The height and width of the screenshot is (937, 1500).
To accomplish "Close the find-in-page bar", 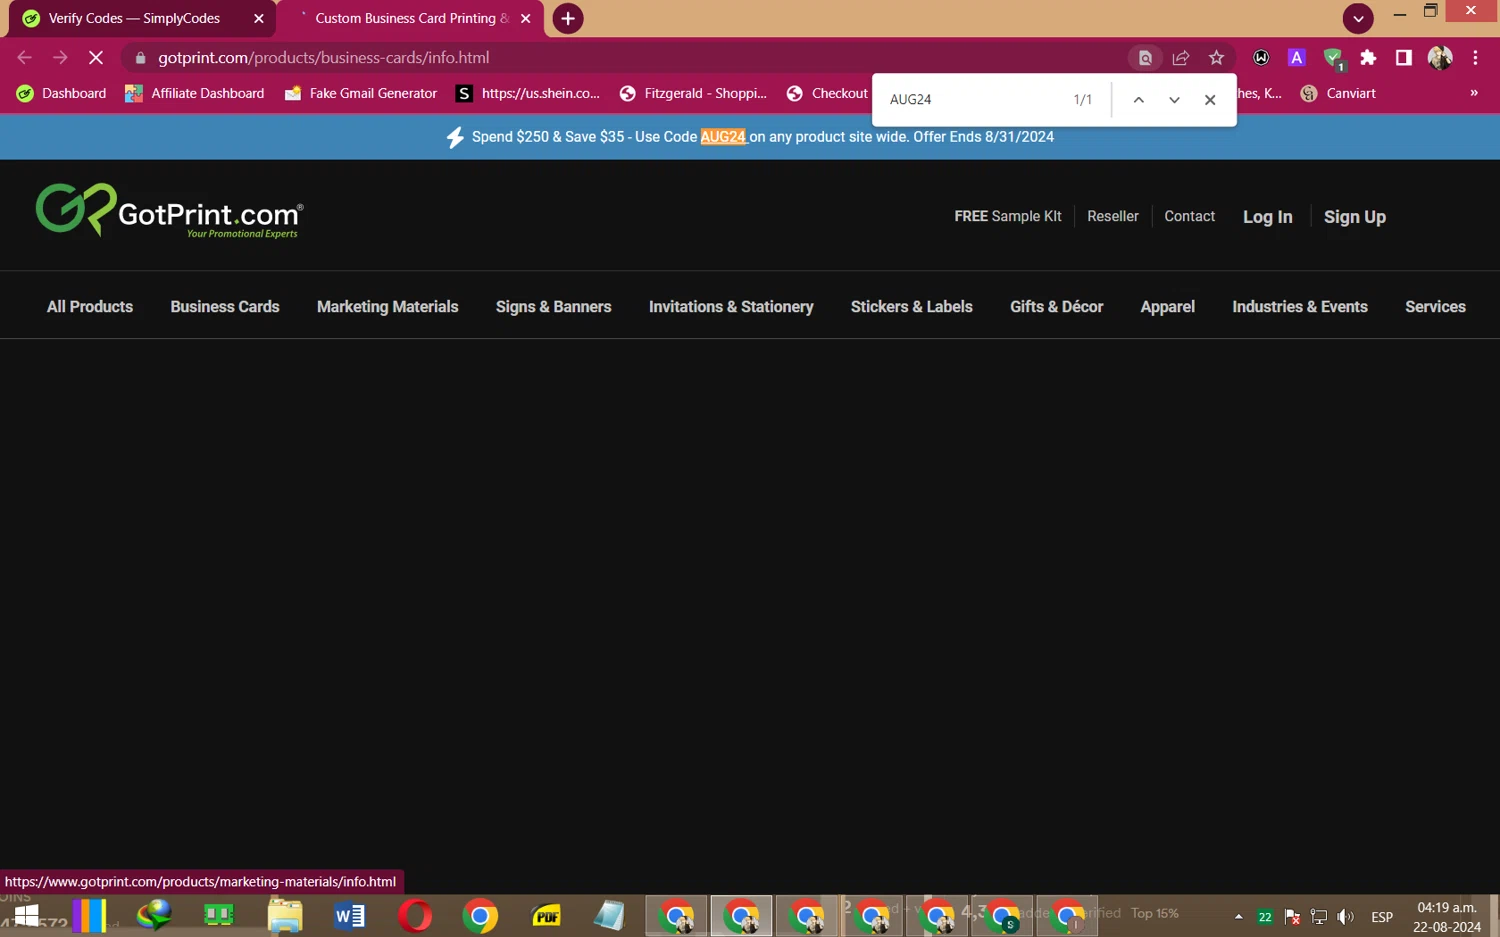I will pos(1210,100).
